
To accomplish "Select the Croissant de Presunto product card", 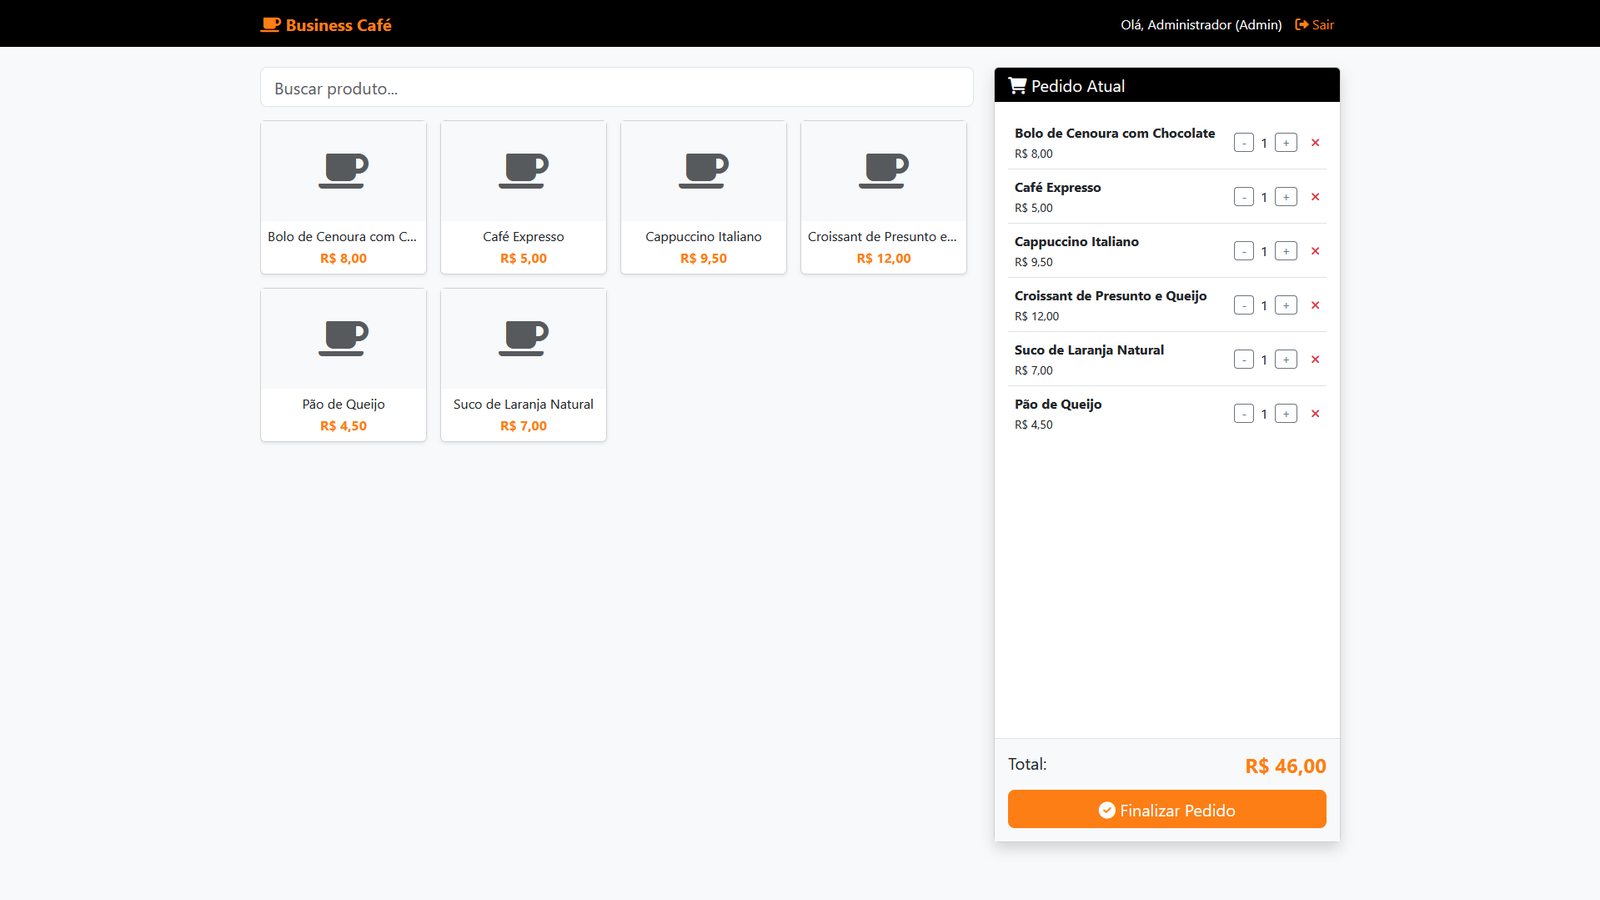I will (883, 197).
